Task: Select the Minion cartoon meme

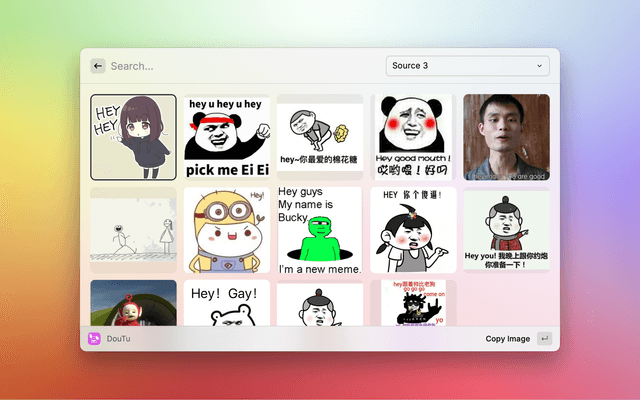Action: pyautogui.click(x=226, y=230)
